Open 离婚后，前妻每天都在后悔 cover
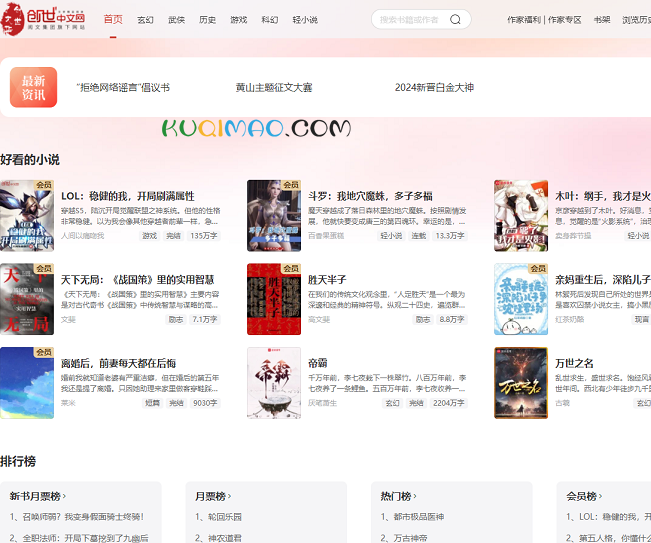The image size is (651, 543). click(x=27, y=383)
